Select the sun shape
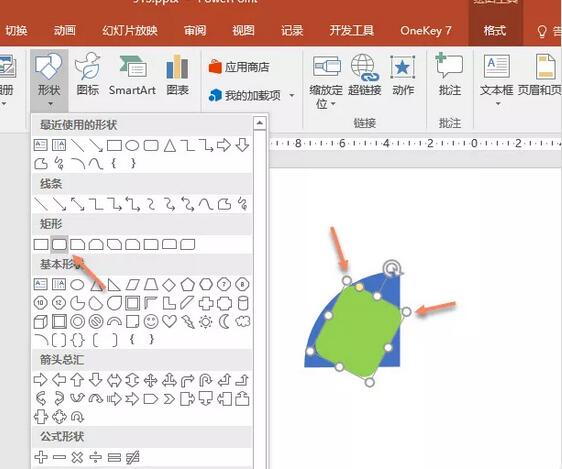562x469 pixels. [206, 322]
